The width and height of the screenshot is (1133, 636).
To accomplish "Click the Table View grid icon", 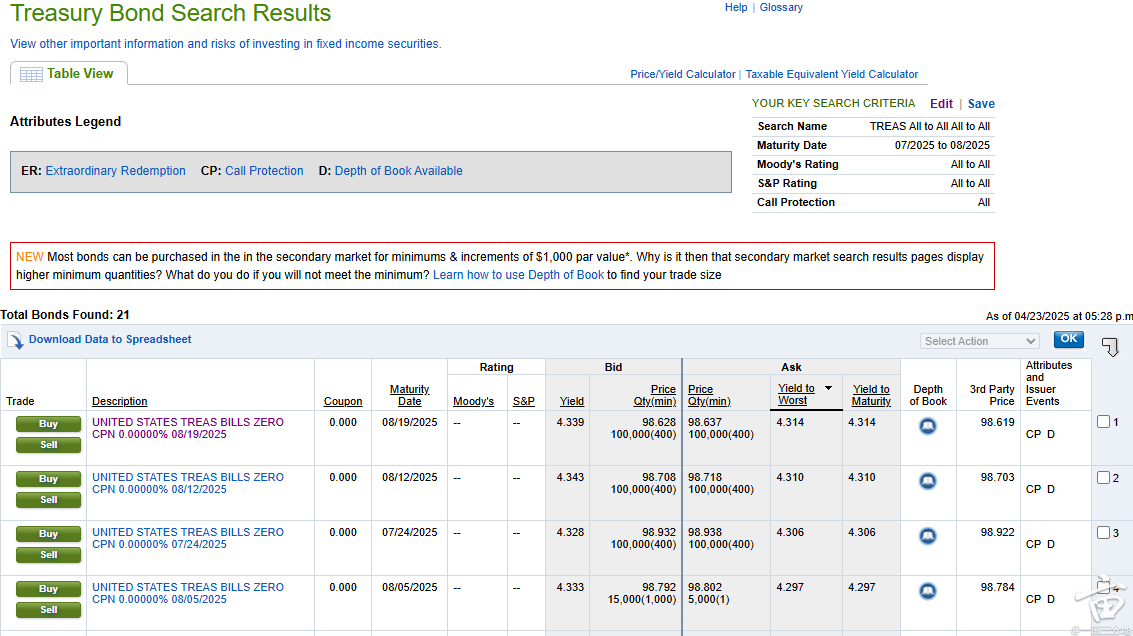I will tap(31, 74).
